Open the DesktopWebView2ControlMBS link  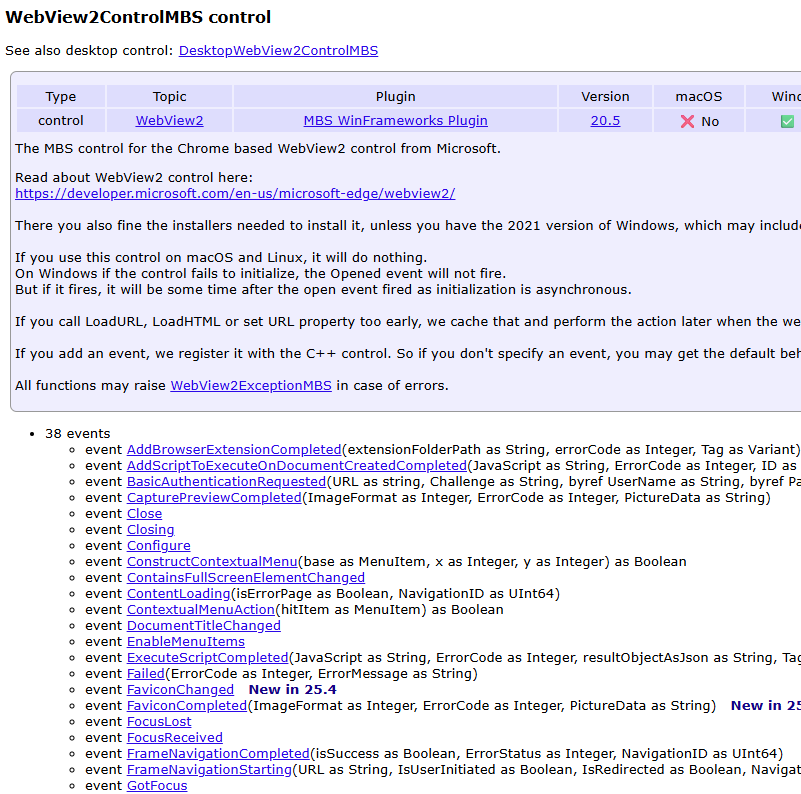[x=278, y=50]
